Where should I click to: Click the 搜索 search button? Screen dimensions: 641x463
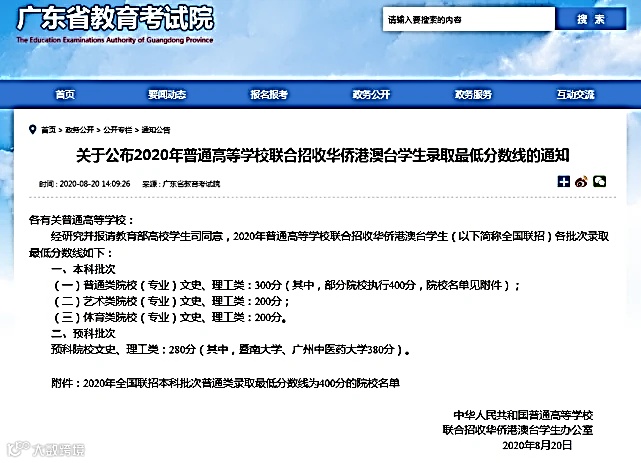point(591,19)
